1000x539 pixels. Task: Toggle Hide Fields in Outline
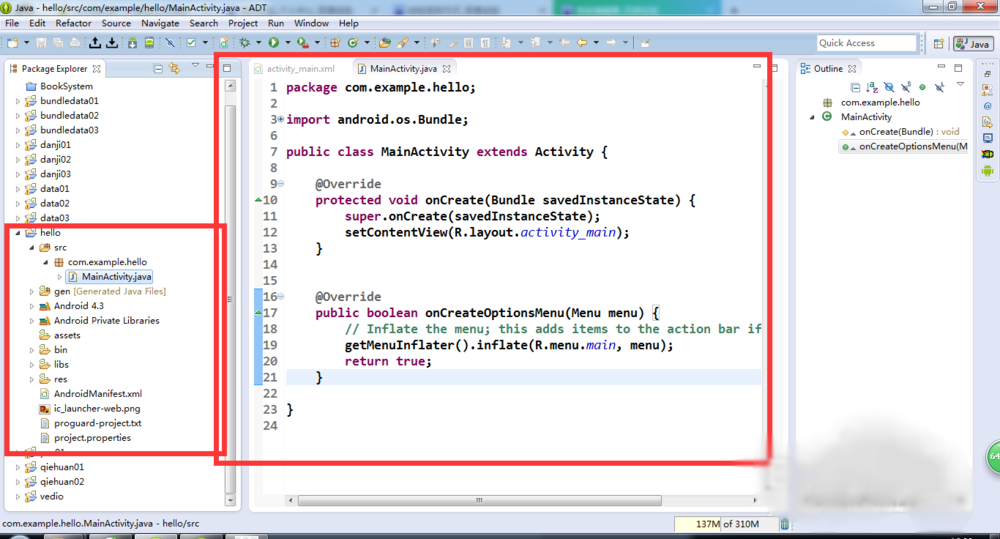889,87
